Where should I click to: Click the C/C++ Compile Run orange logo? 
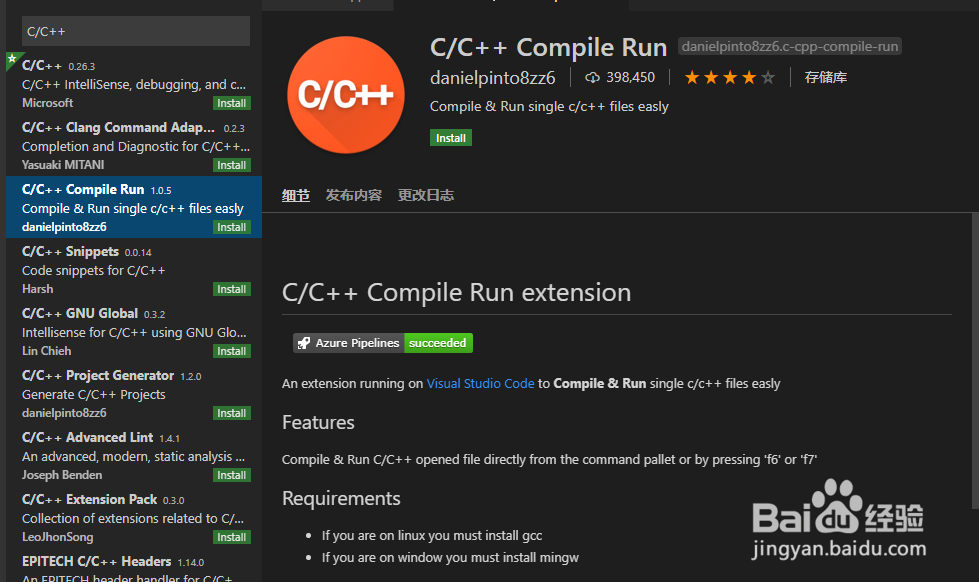pyautogui.click(x=345, y=95)
